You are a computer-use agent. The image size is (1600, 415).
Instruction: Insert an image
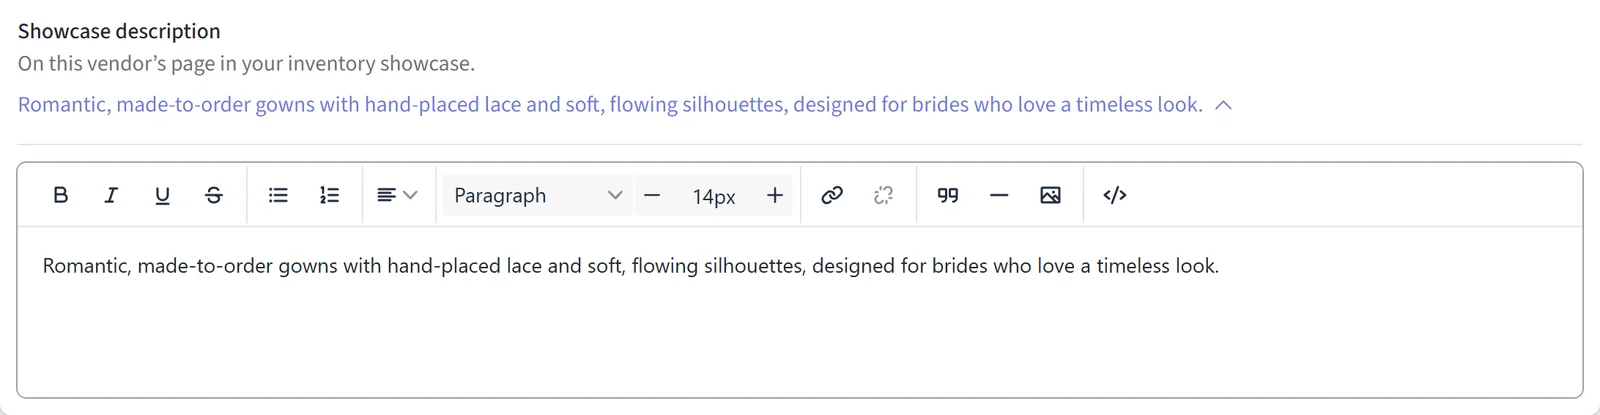(1050, 195)
